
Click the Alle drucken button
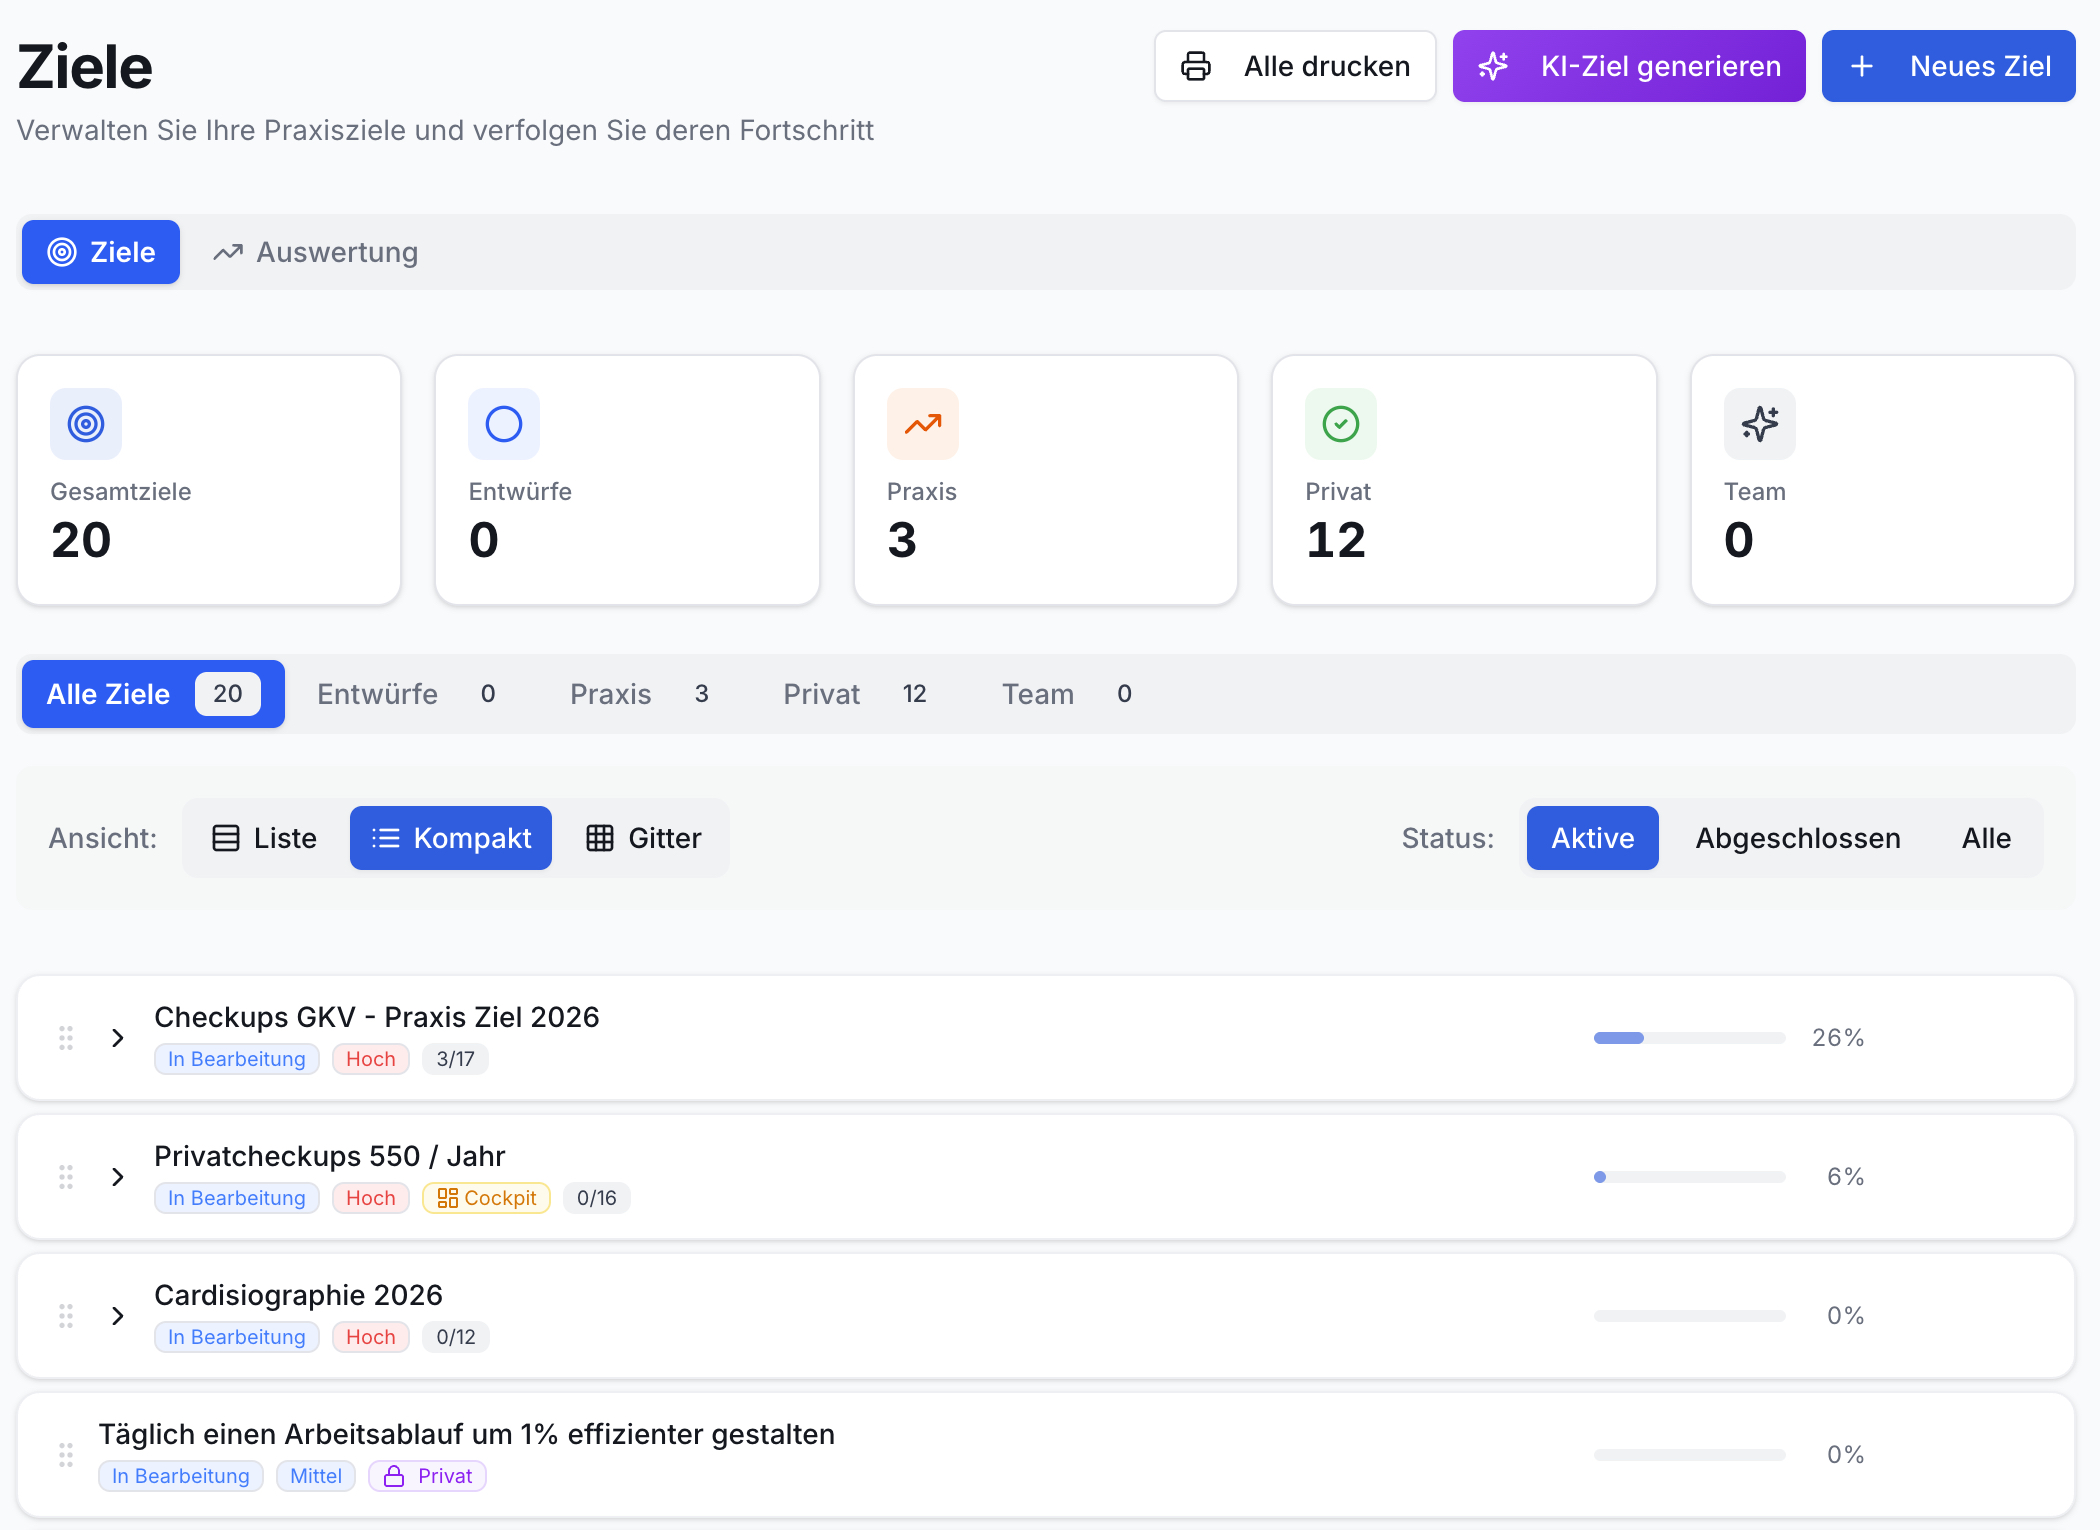[1295, 66]
